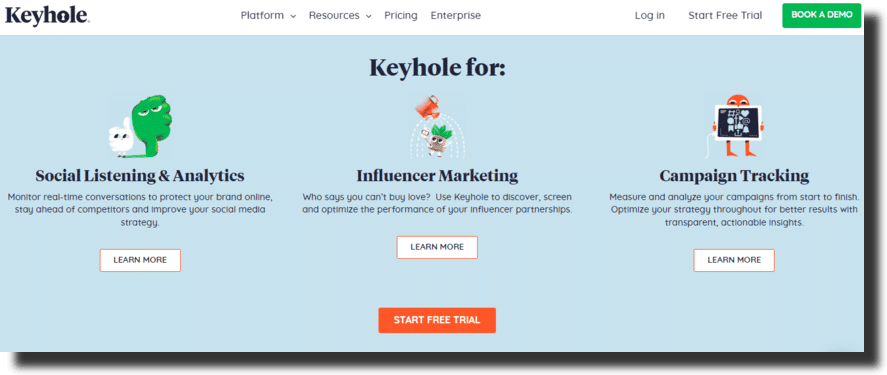Image resolution: width=887 pixels, height=375 pixels.
Task: Go to the Pricing page
Action: tap(401, 15)
